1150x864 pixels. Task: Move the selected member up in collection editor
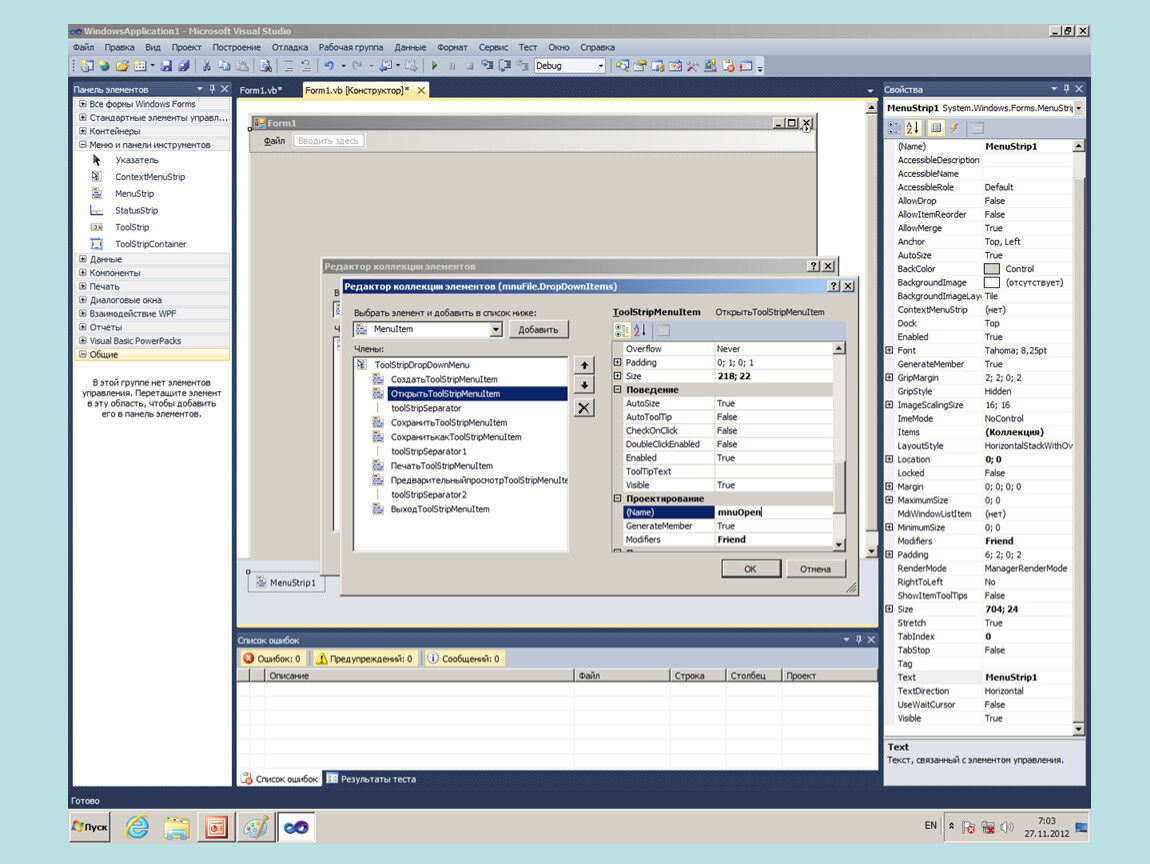tap(584, 365)
